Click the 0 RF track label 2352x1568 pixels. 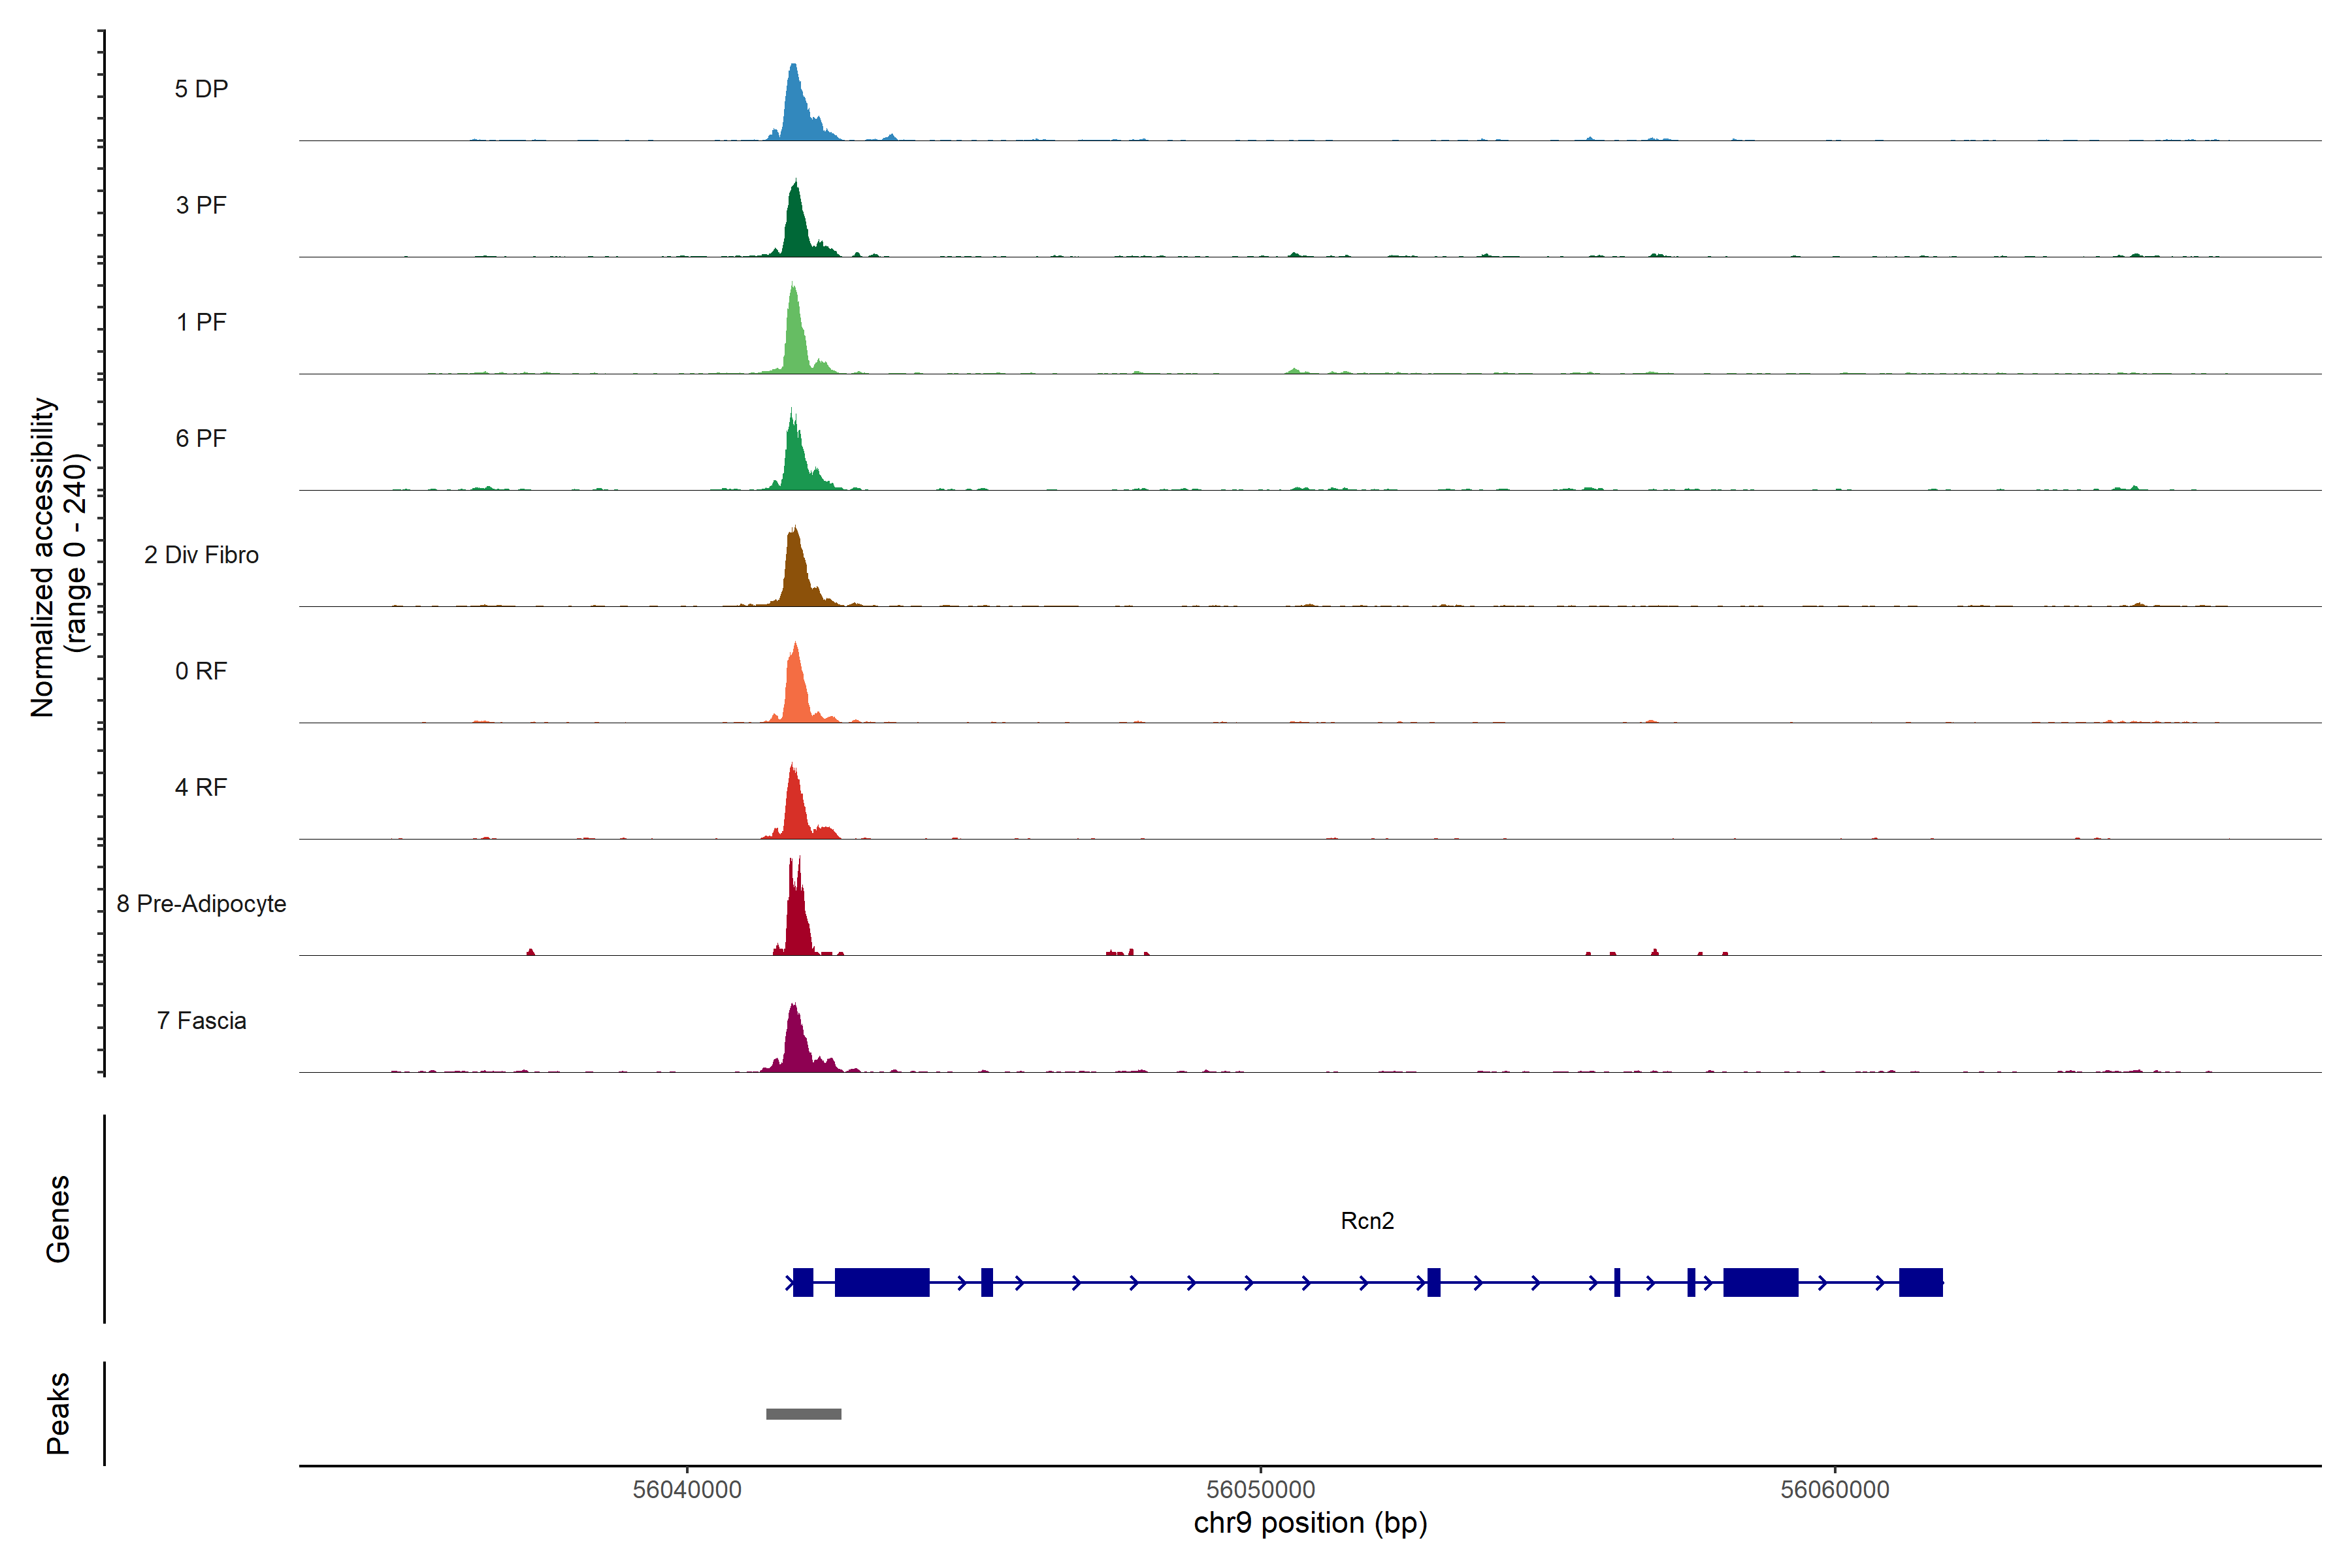(201, 671)
